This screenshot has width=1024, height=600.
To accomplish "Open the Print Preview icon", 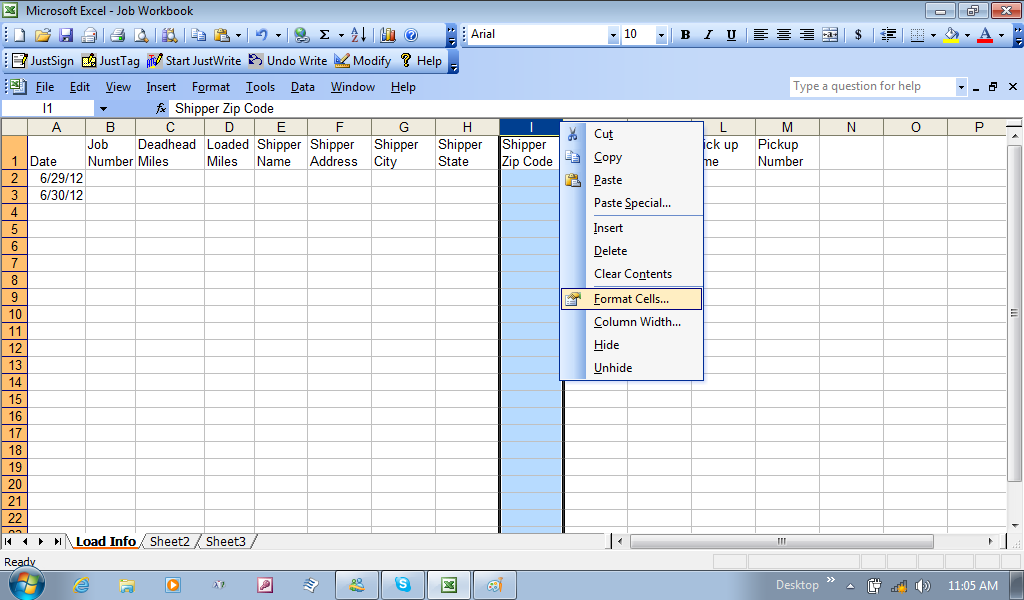I will (x=141, y=35).
